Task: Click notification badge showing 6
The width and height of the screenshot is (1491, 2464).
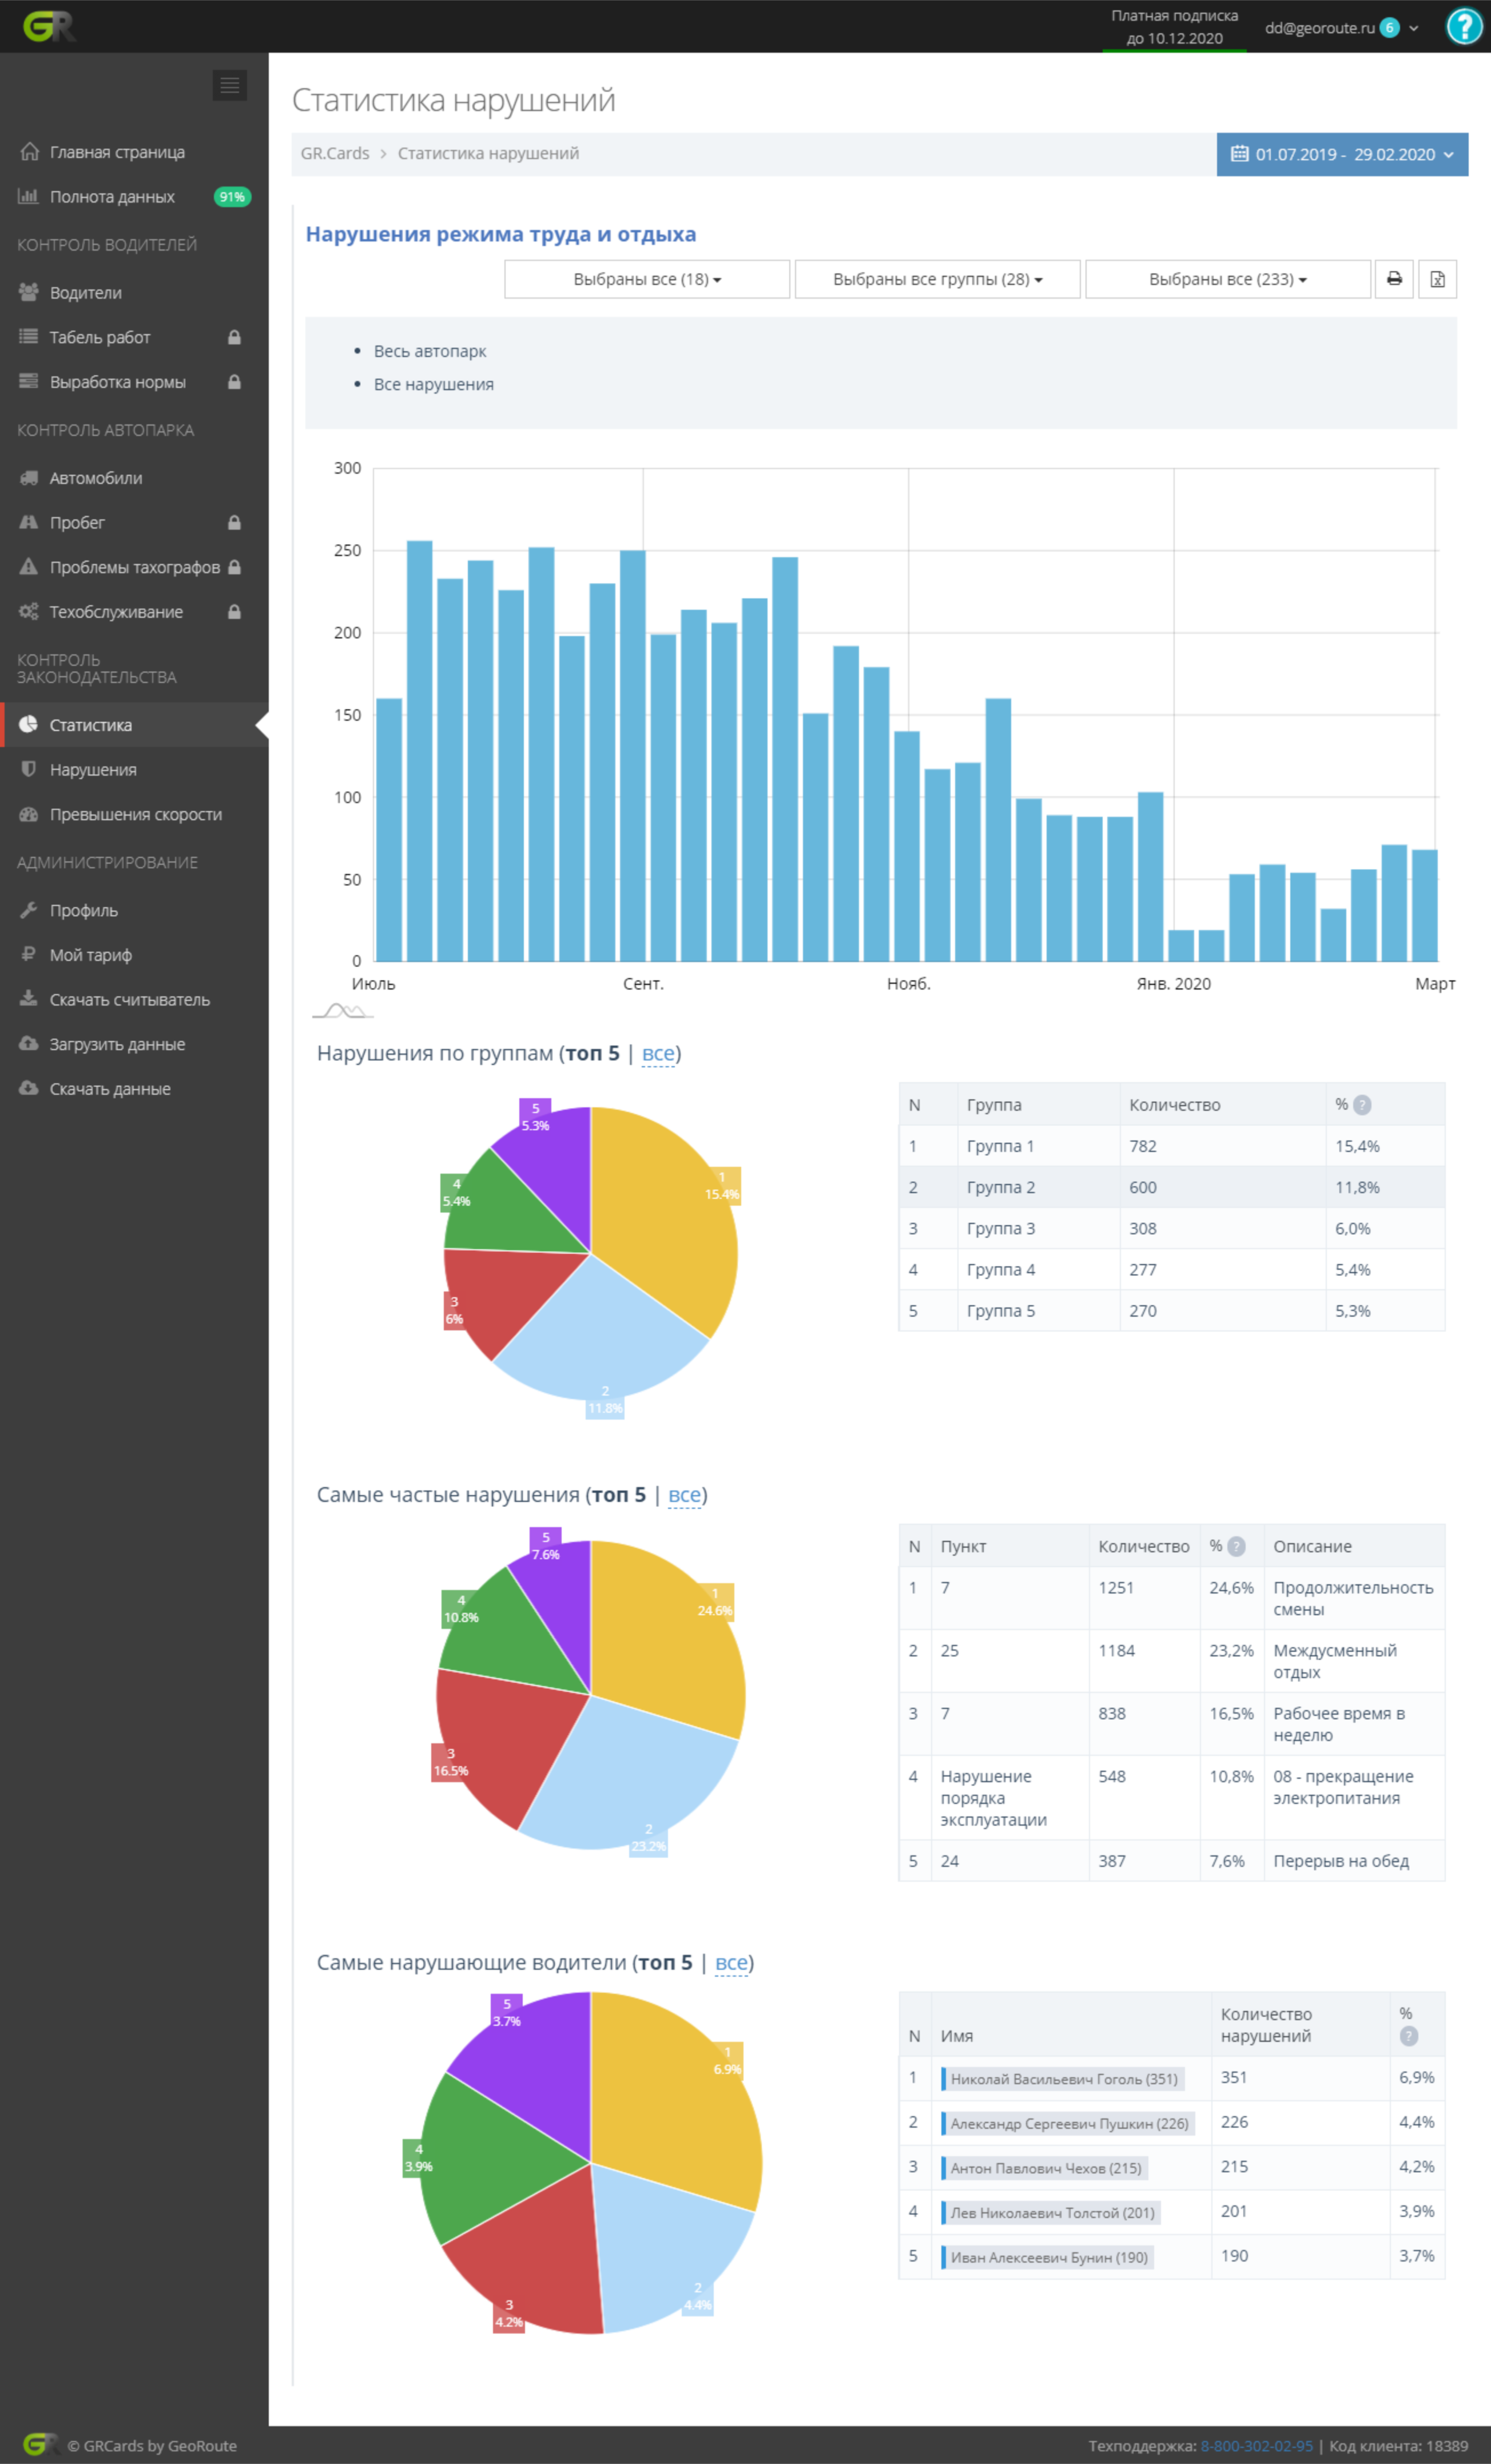Action: point(1389,28)
